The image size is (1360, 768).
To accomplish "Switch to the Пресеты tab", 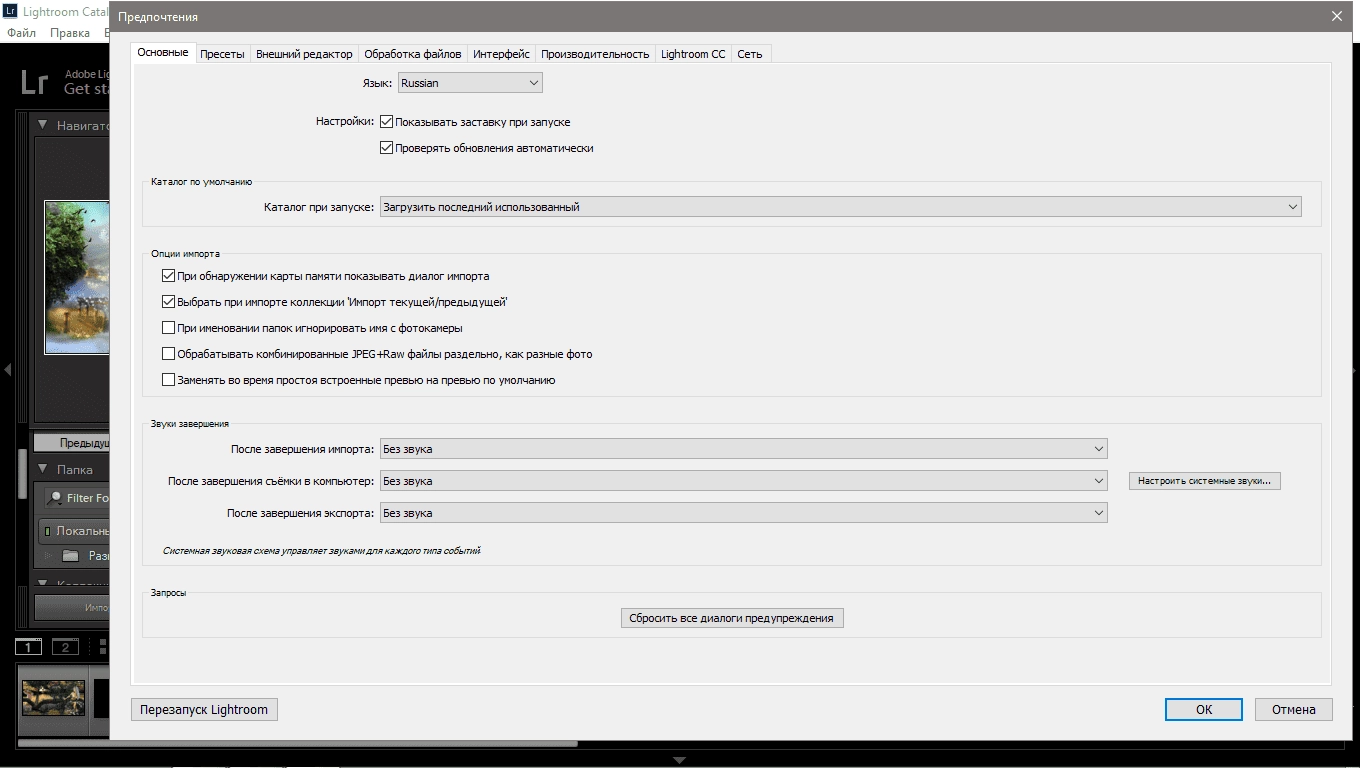I will pyautogui.click(x=222, y=54).
